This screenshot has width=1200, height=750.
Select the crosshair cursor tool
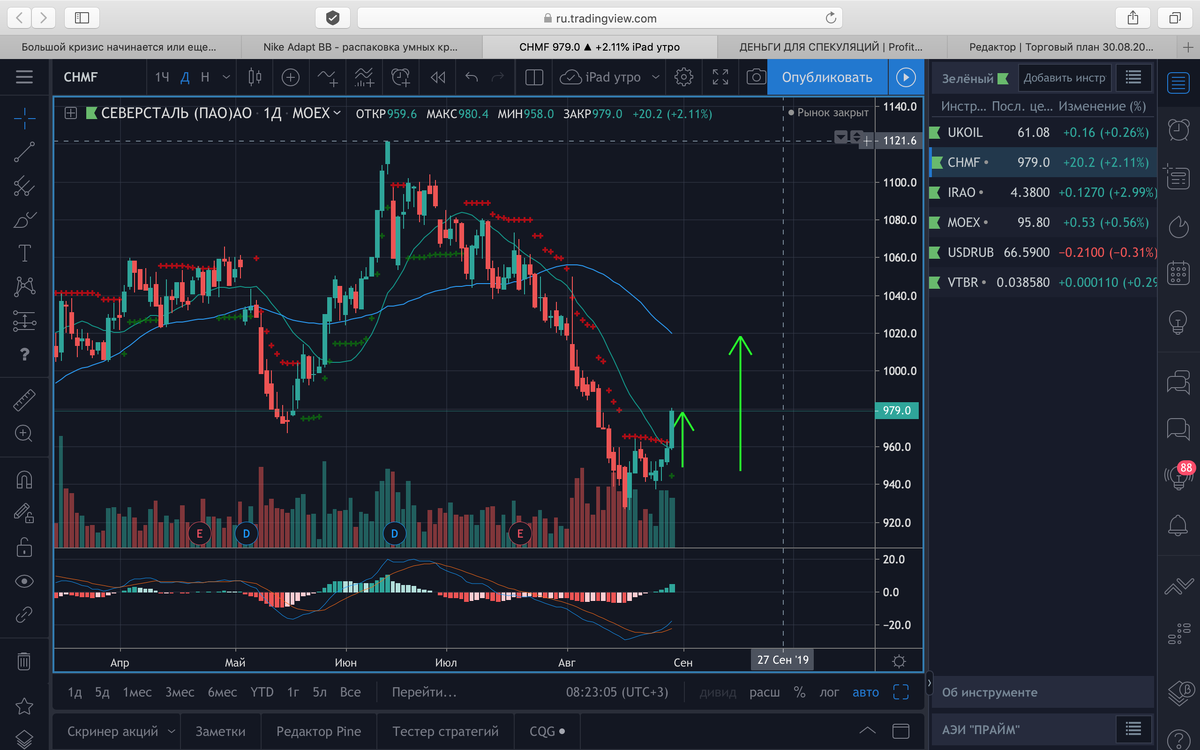(x=25, y=117)
